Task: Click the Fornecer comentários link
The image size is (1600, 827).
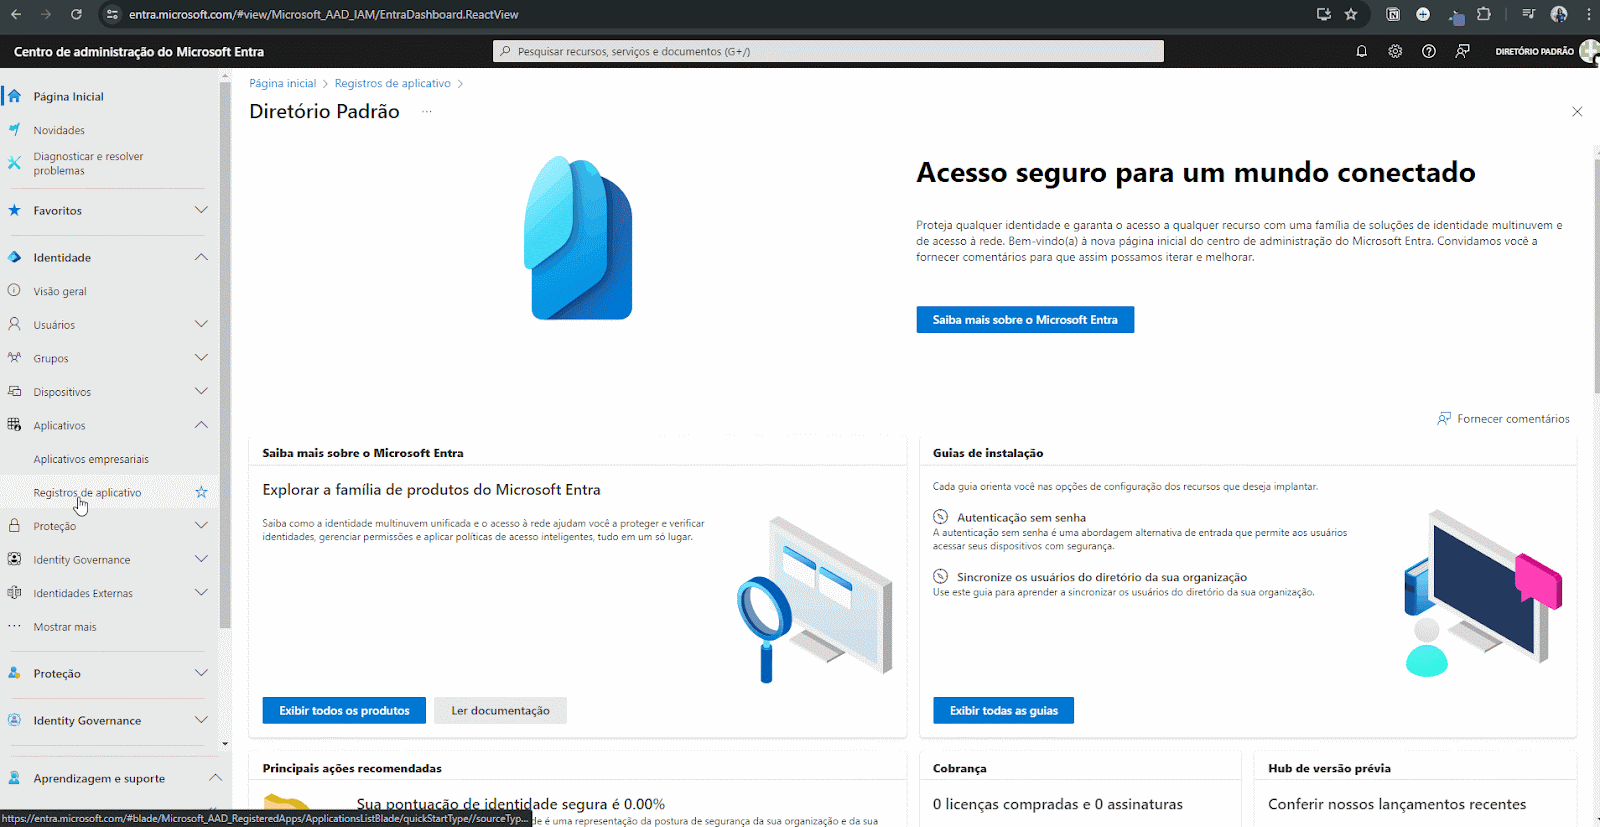Action: (x=1504, y=419)
